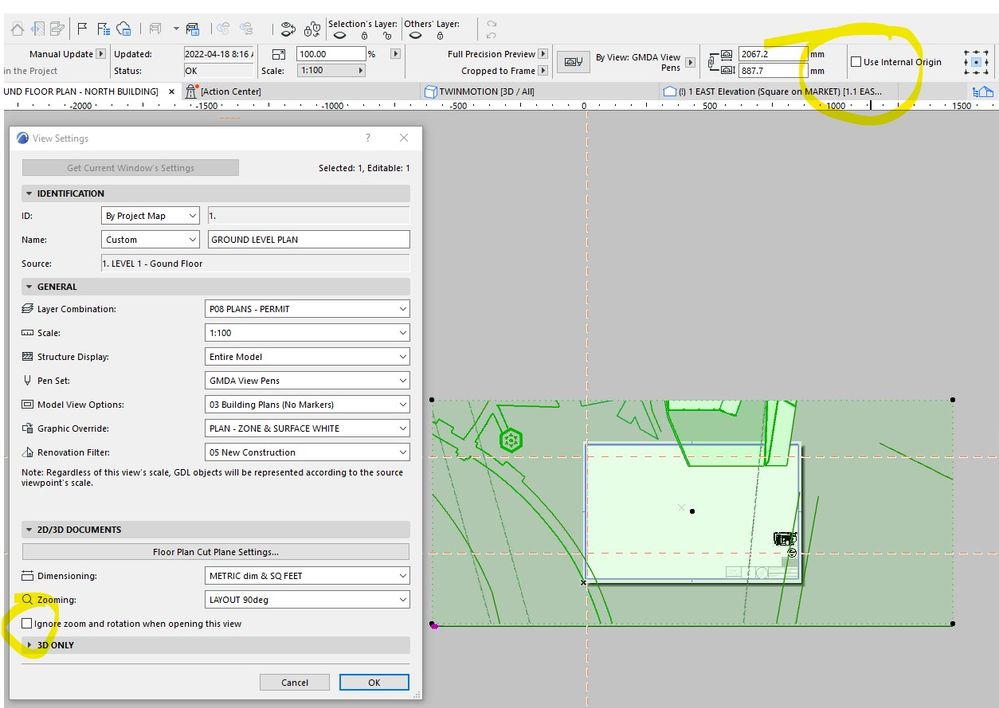Click the help question mark in View Settings
999x708 pixels.
point(368,138)
